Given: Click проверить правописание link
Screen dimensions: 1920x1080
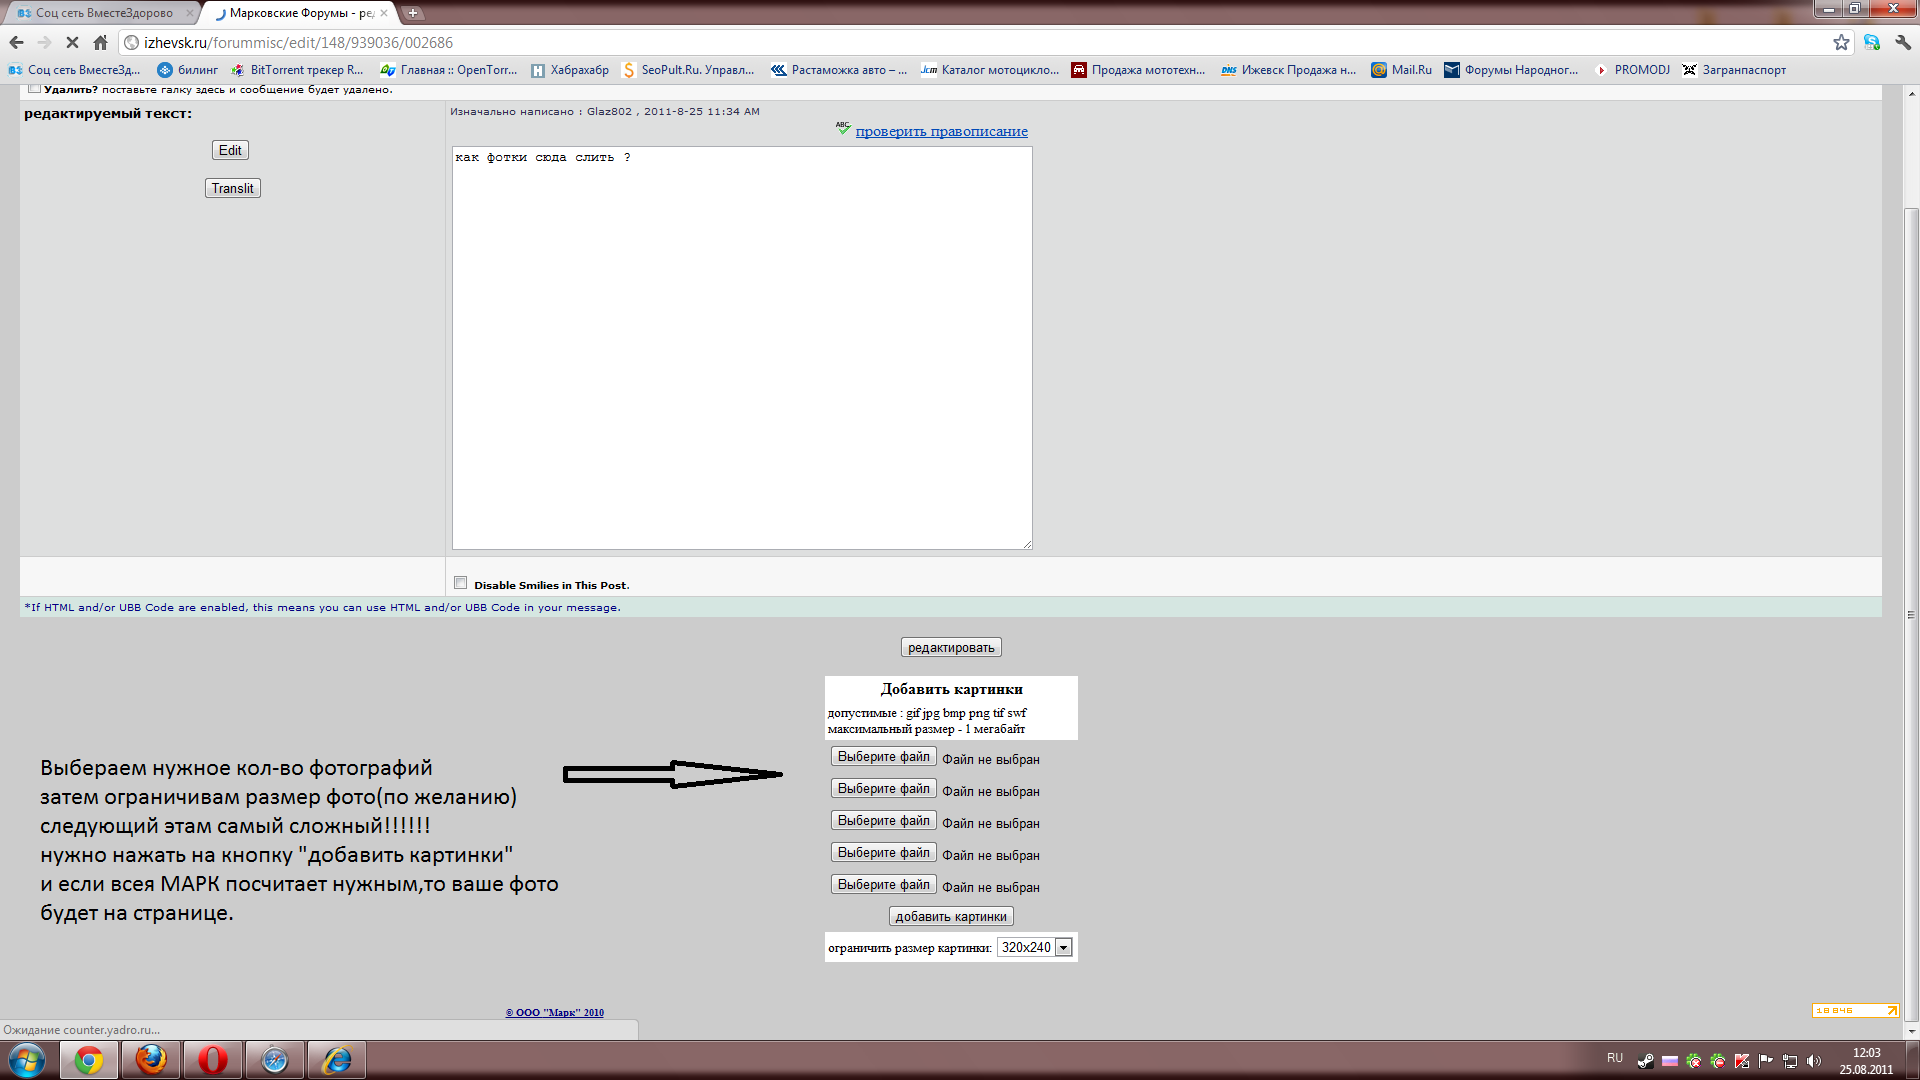Looking at the screenshot, I should tap(941, 131).
